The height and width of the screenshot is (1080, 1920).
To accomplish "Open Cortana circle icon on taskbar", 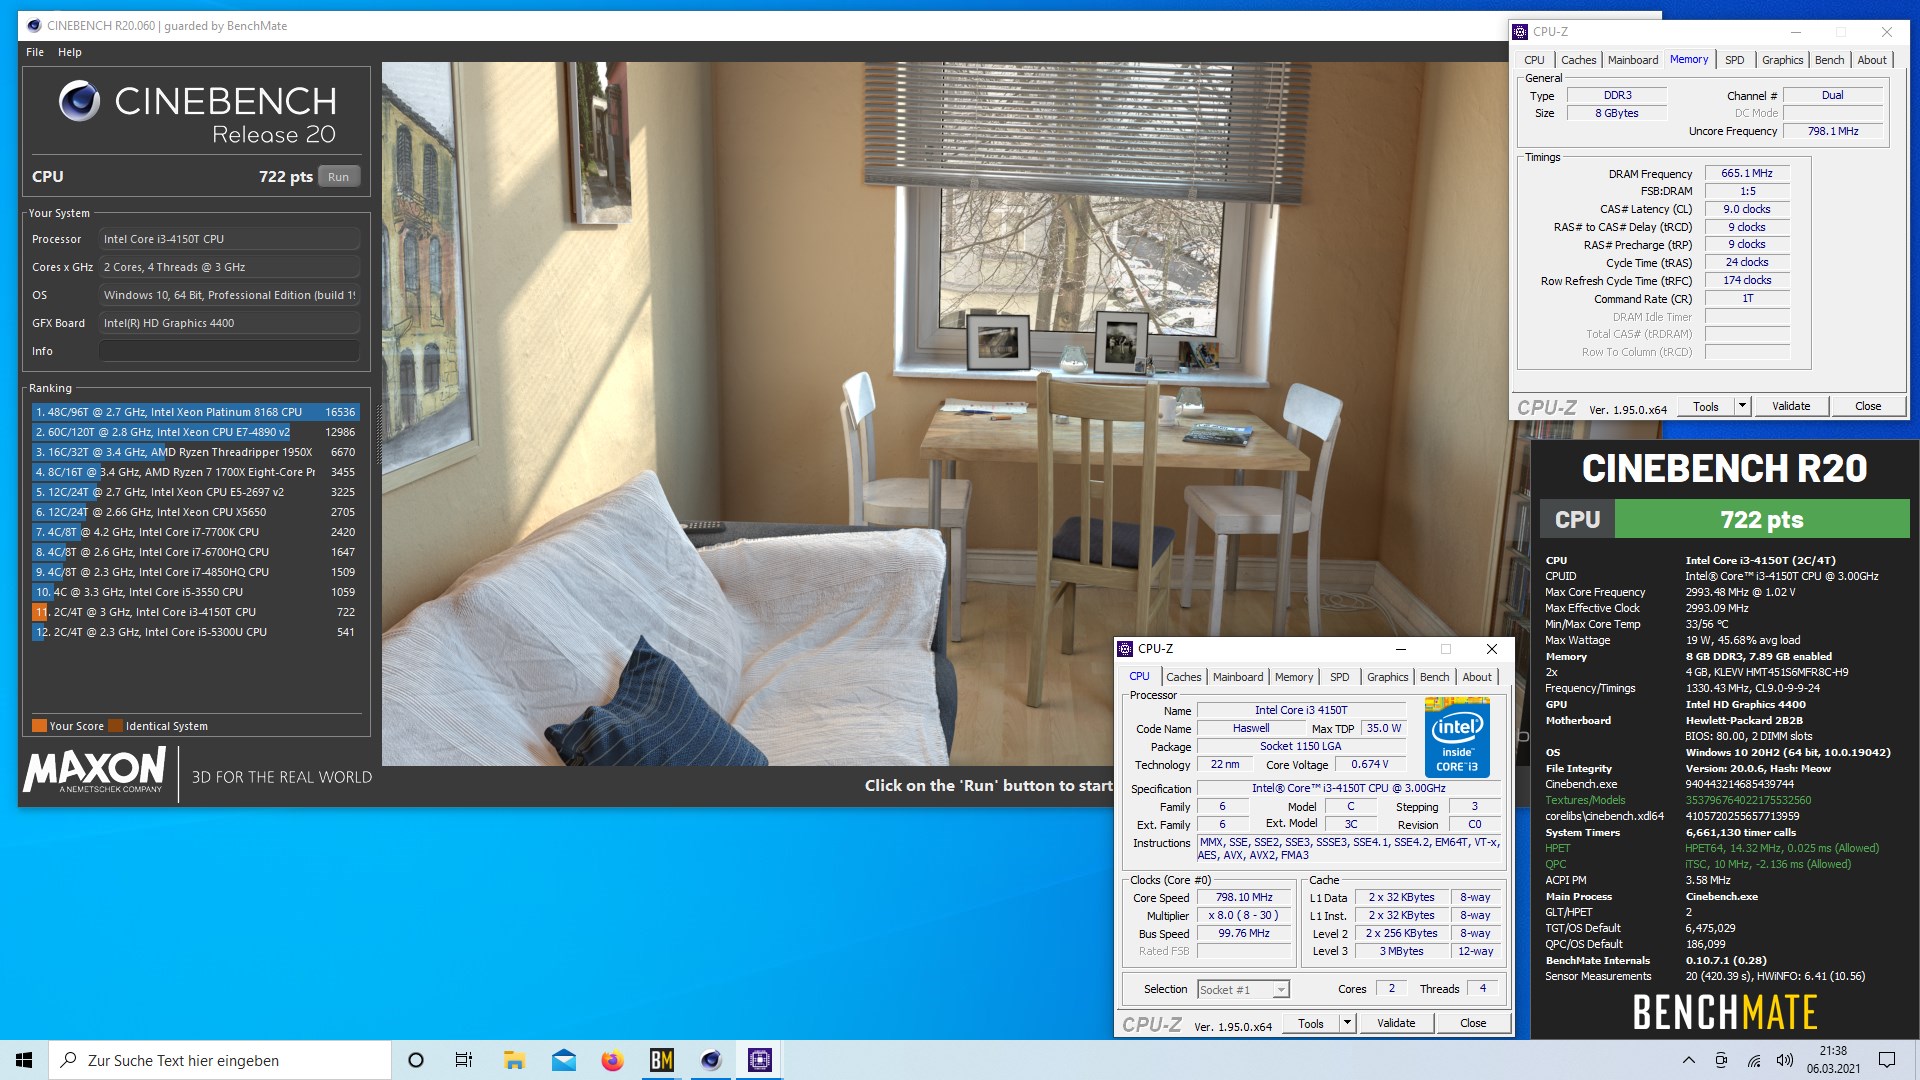I will (416, 1060).
